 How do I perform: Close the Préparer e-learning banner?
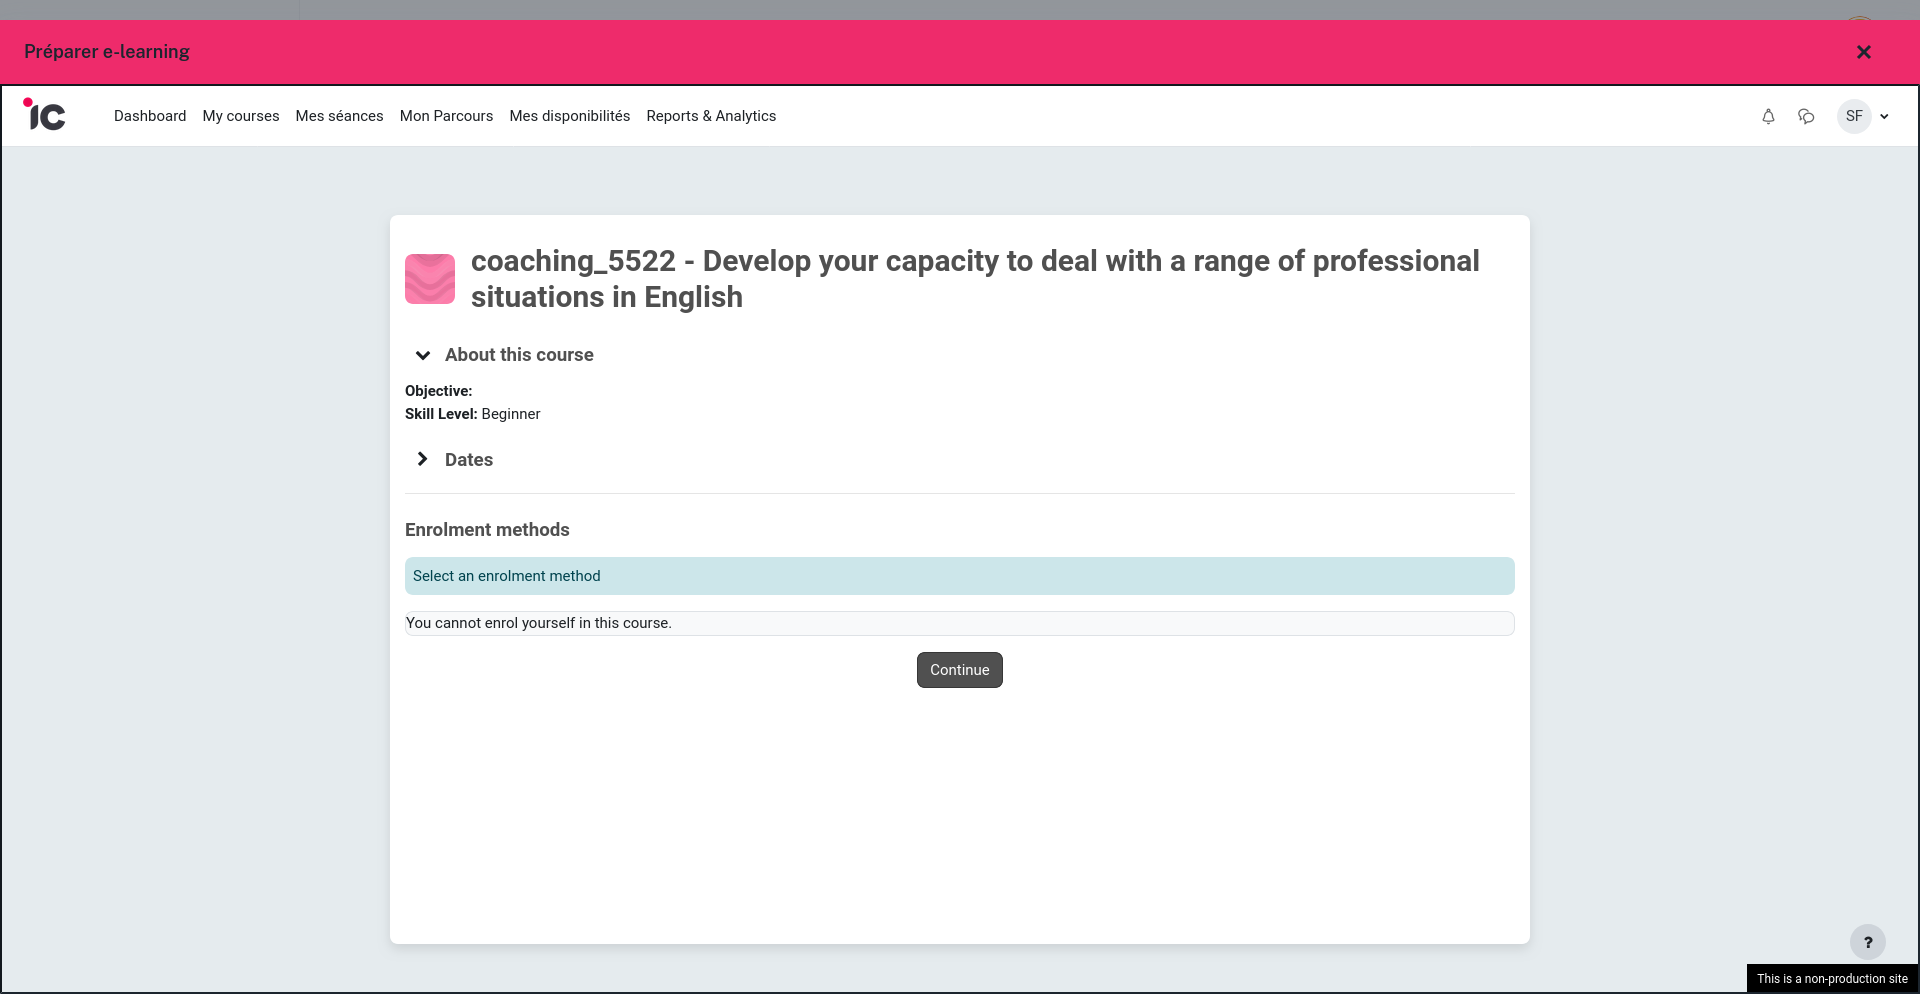[x=1863, y=51]
